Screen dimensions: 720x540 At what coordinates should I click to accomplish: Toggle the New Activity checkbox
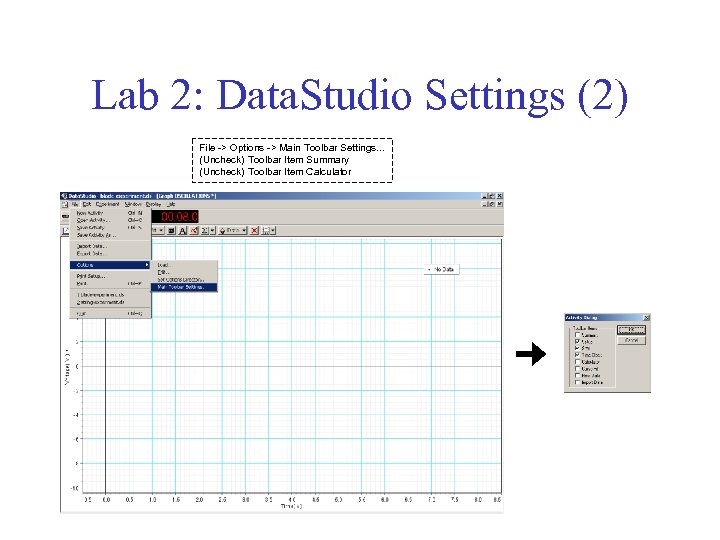tap(578, 376)
